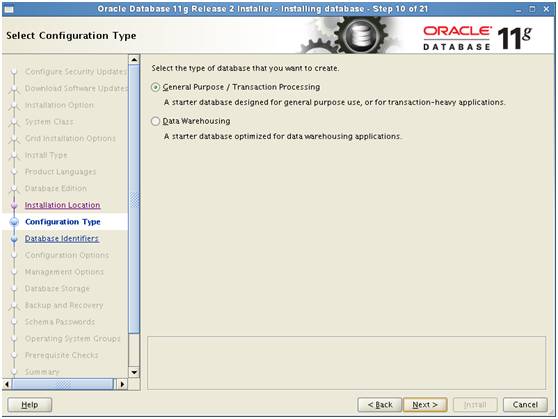Viewport: 558px width, 419px height.
Task: Click the Backup and Recovery step
Action: 64,305
